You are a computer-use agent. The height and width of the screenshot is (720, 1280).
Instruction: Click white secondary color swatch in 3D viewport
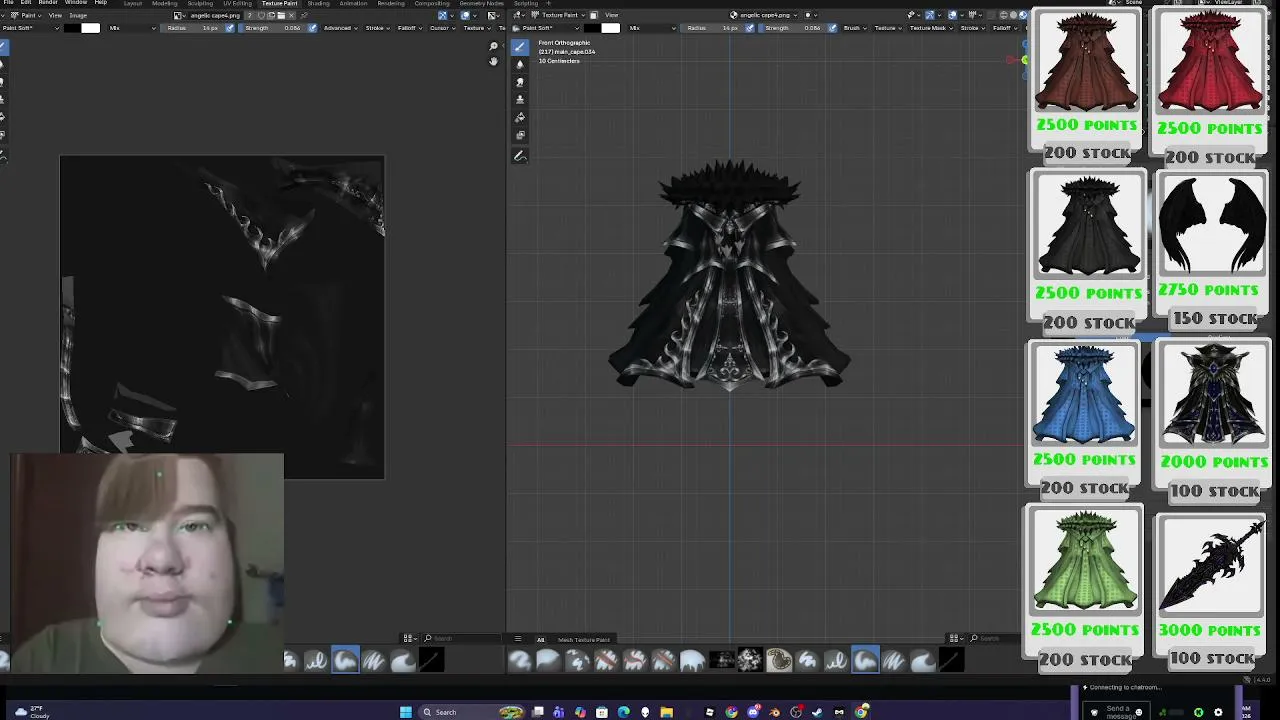[x=611, y=28]
